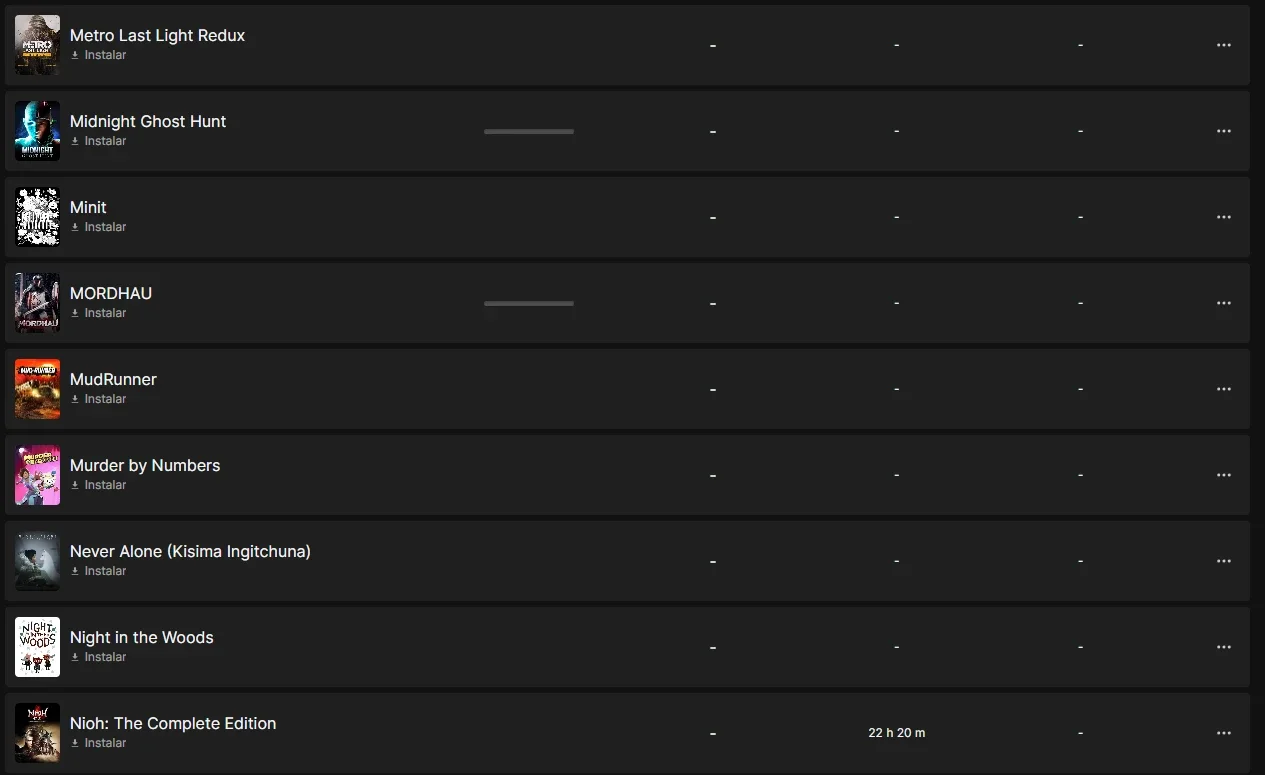Click Instalar under MudRunner
This screenshot has width=1265, height=775.
click(98, 399)
